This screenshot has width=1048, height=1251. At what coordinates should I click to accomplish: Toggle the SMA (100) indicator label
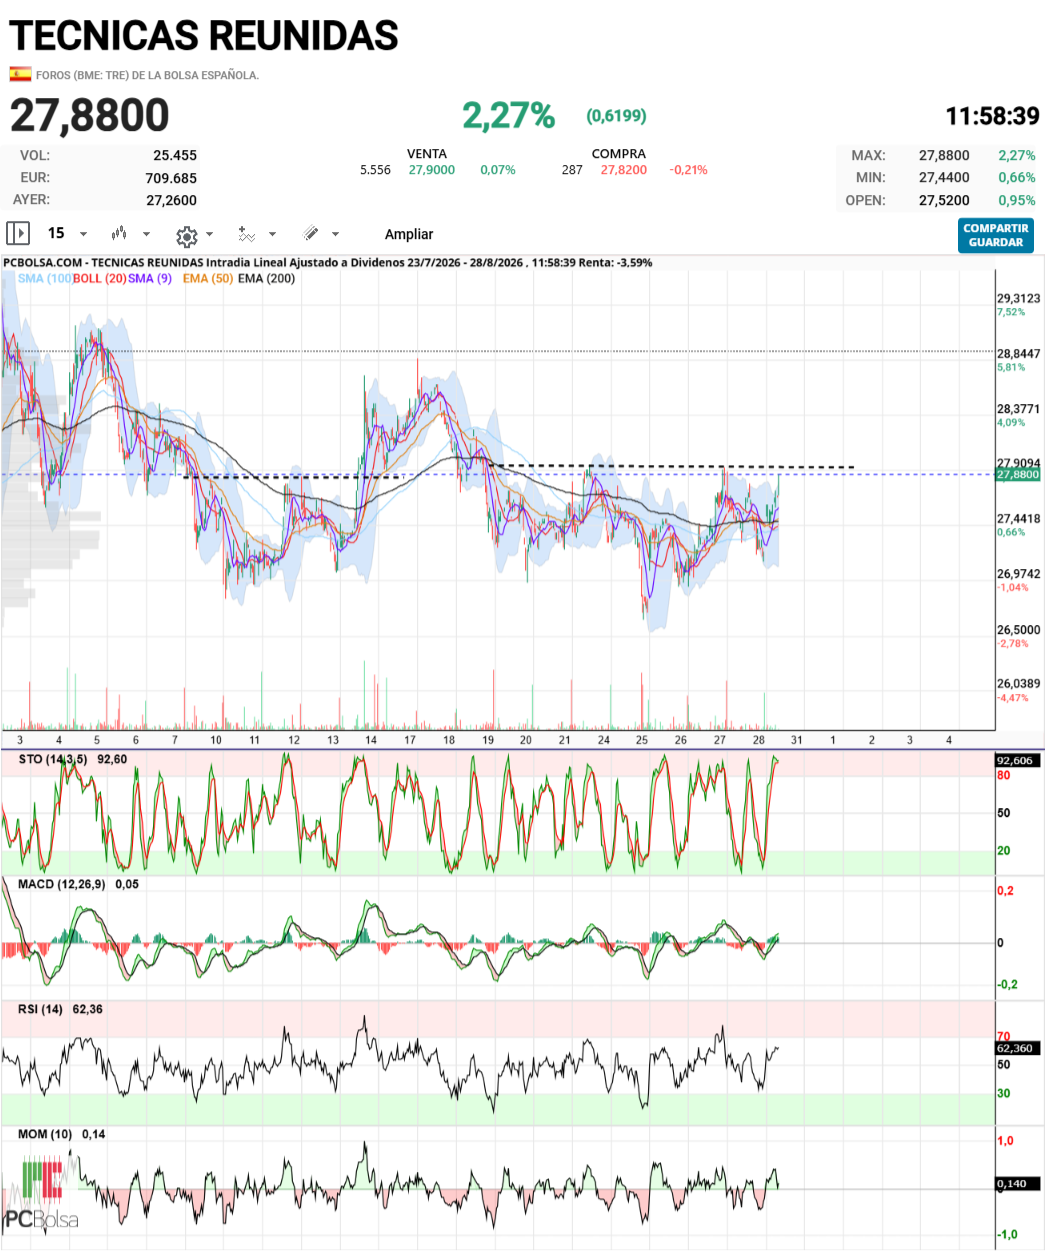pos(44,278)
